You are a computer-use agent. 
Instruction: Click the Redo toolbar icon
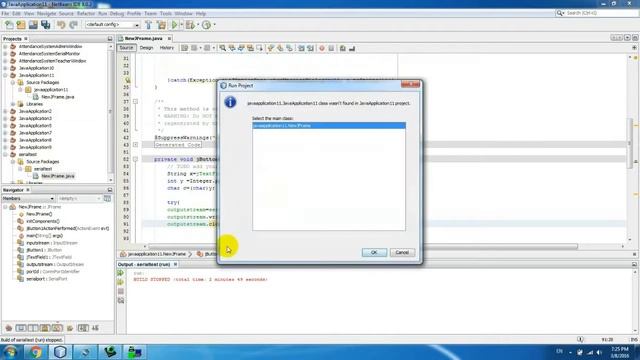tap(73, 25)
